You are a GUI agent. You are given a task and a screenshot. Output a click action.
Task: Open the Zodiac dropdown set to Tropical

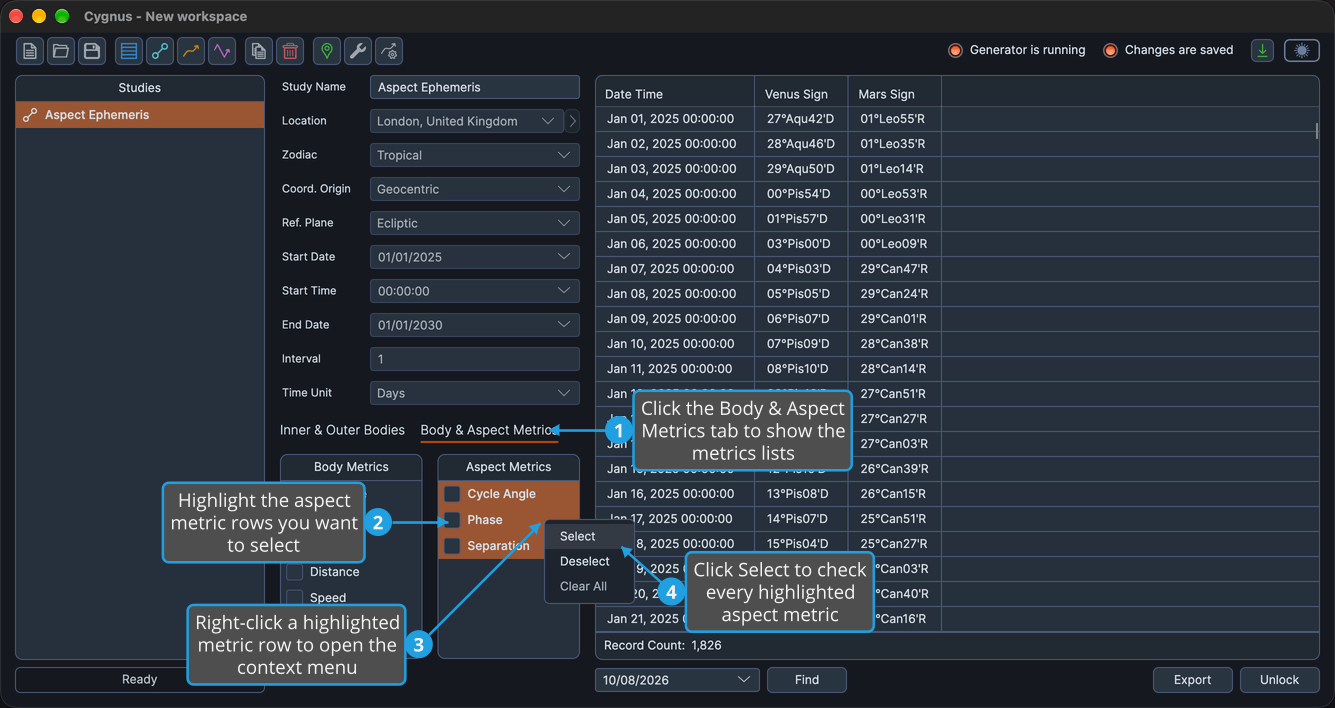point(474,155)
